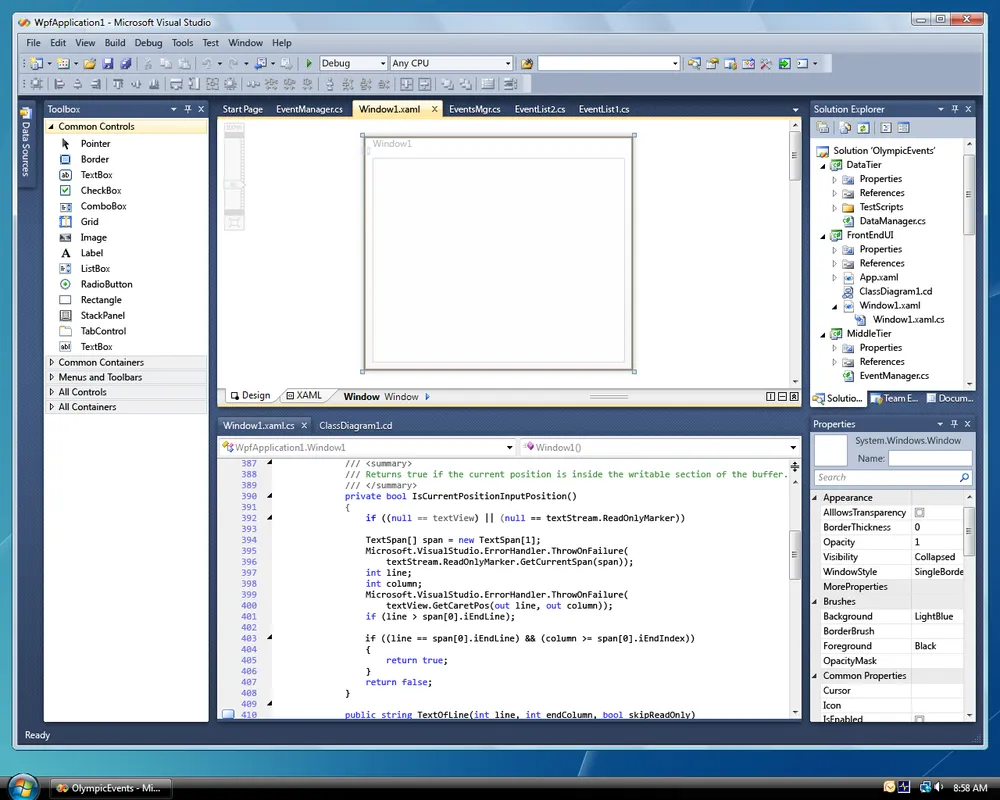This screenshot has width=1000, height=800.
Task: Pin the Toolbox panel with auto-hide pushpin
Action: point(188,109)
